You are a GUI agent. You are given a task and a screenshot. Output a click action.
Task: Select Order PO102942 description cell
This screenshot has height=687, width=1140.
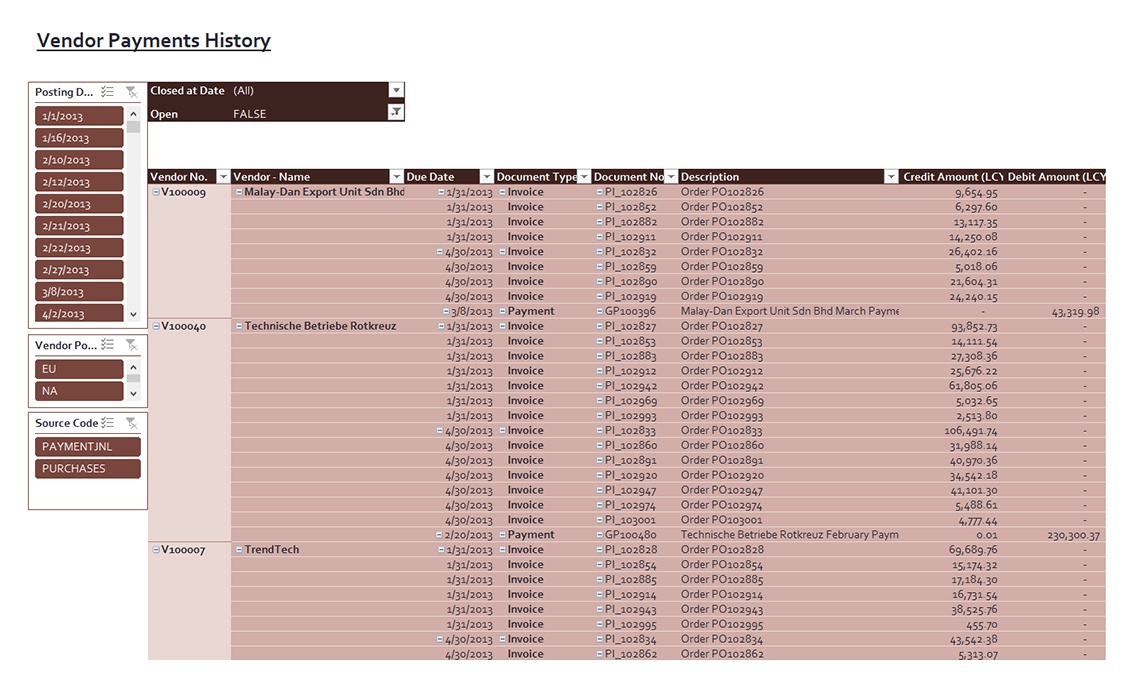point(722,386)
